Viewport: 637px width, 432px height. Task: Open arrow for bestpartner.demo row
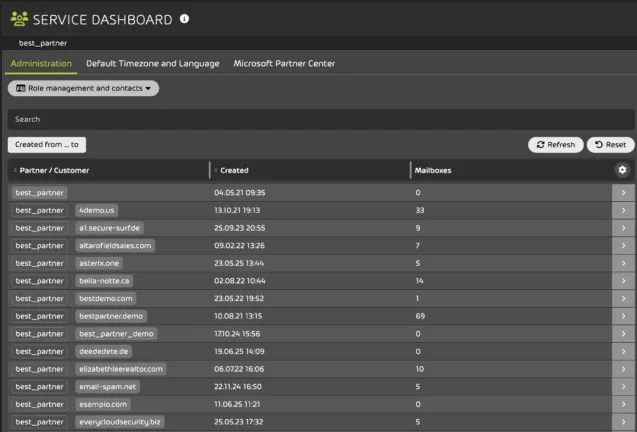tap(623, 316)
